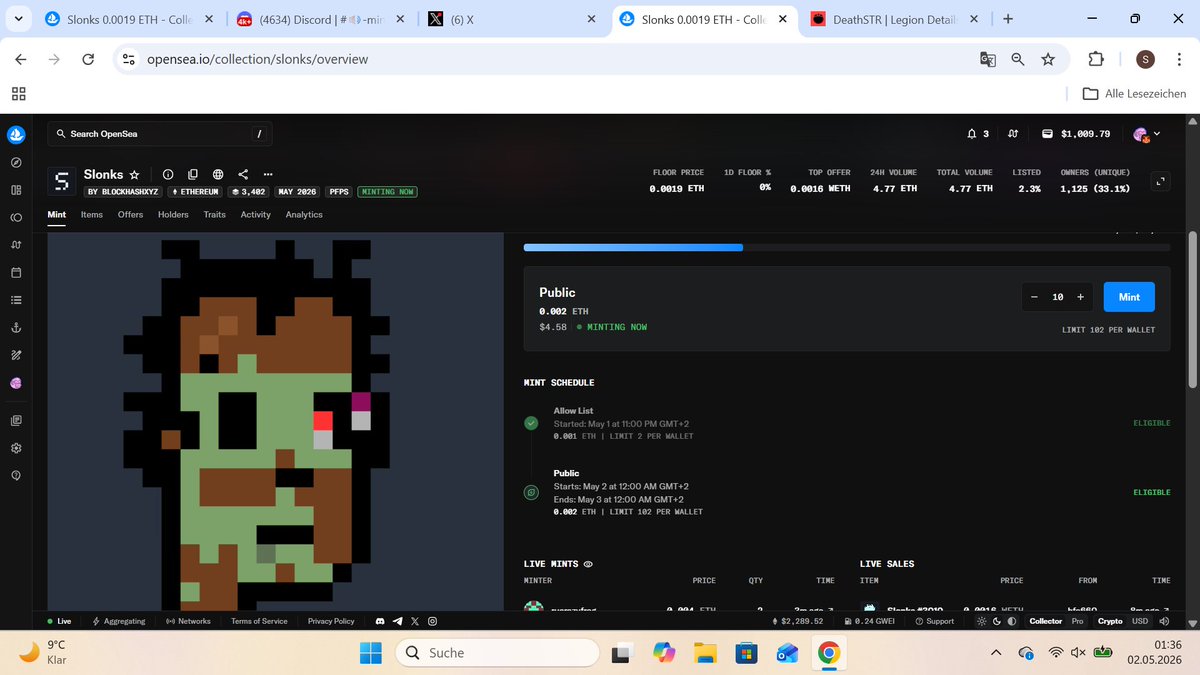Open the Instagram icon in footer
The width and height of the screenshot is (1200, 675).
pos(432,621)
